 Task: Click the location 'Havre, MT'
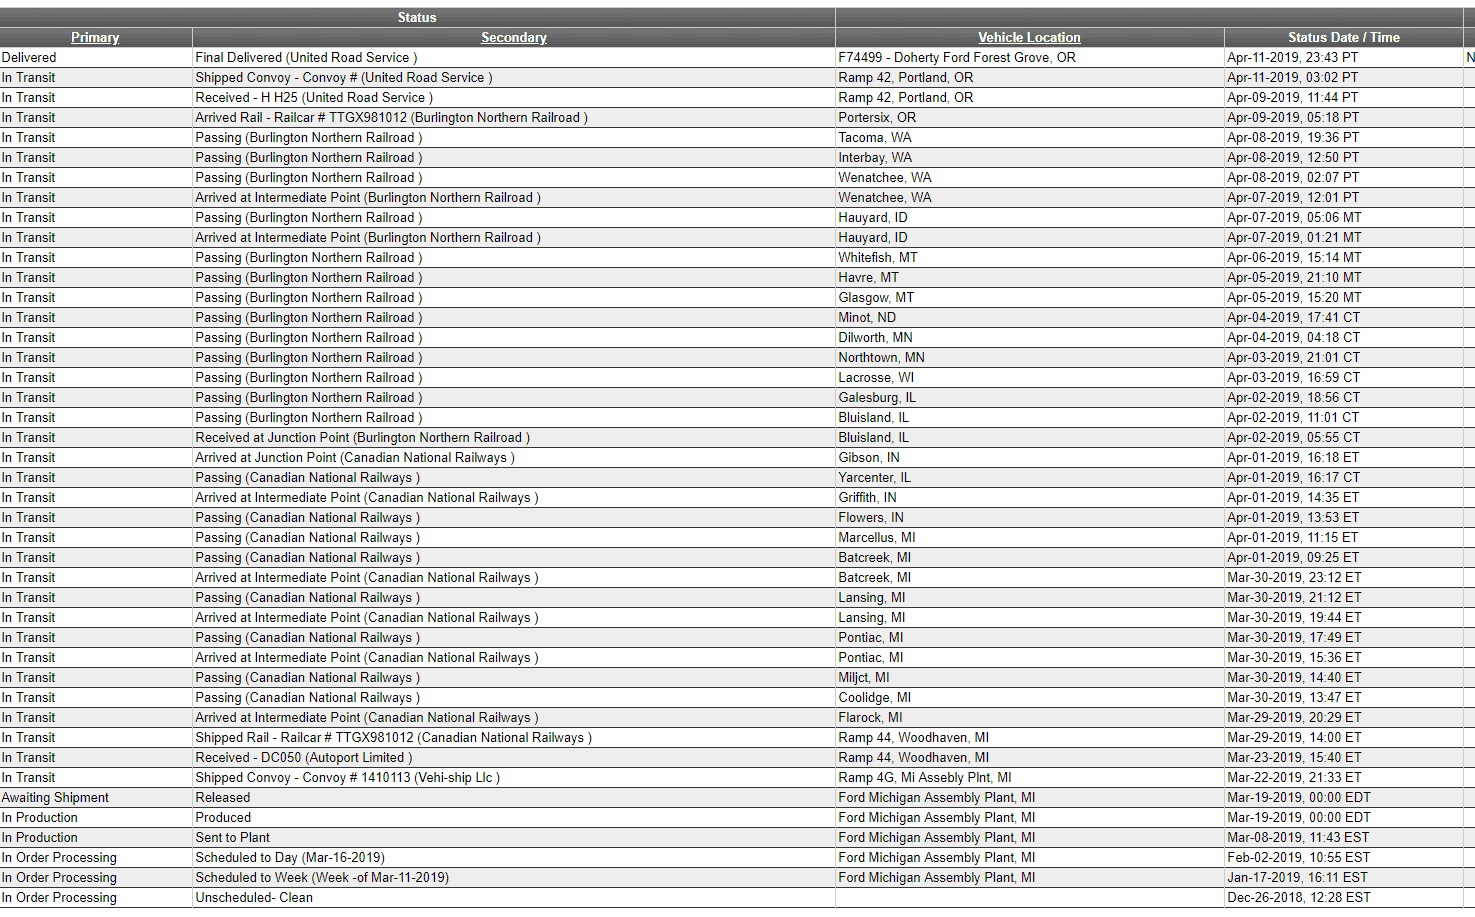coord(868,277)
